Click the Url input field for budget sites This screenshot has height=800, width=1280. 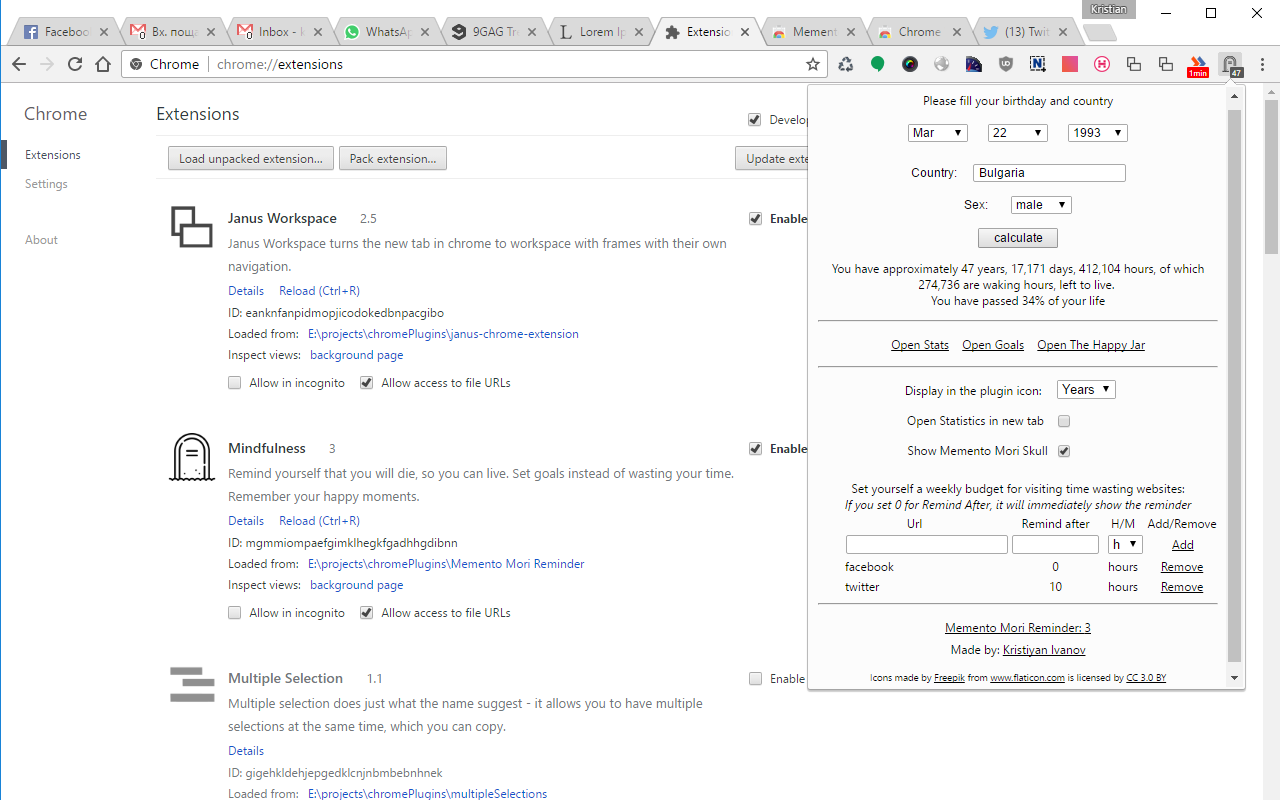click(926, 544)
